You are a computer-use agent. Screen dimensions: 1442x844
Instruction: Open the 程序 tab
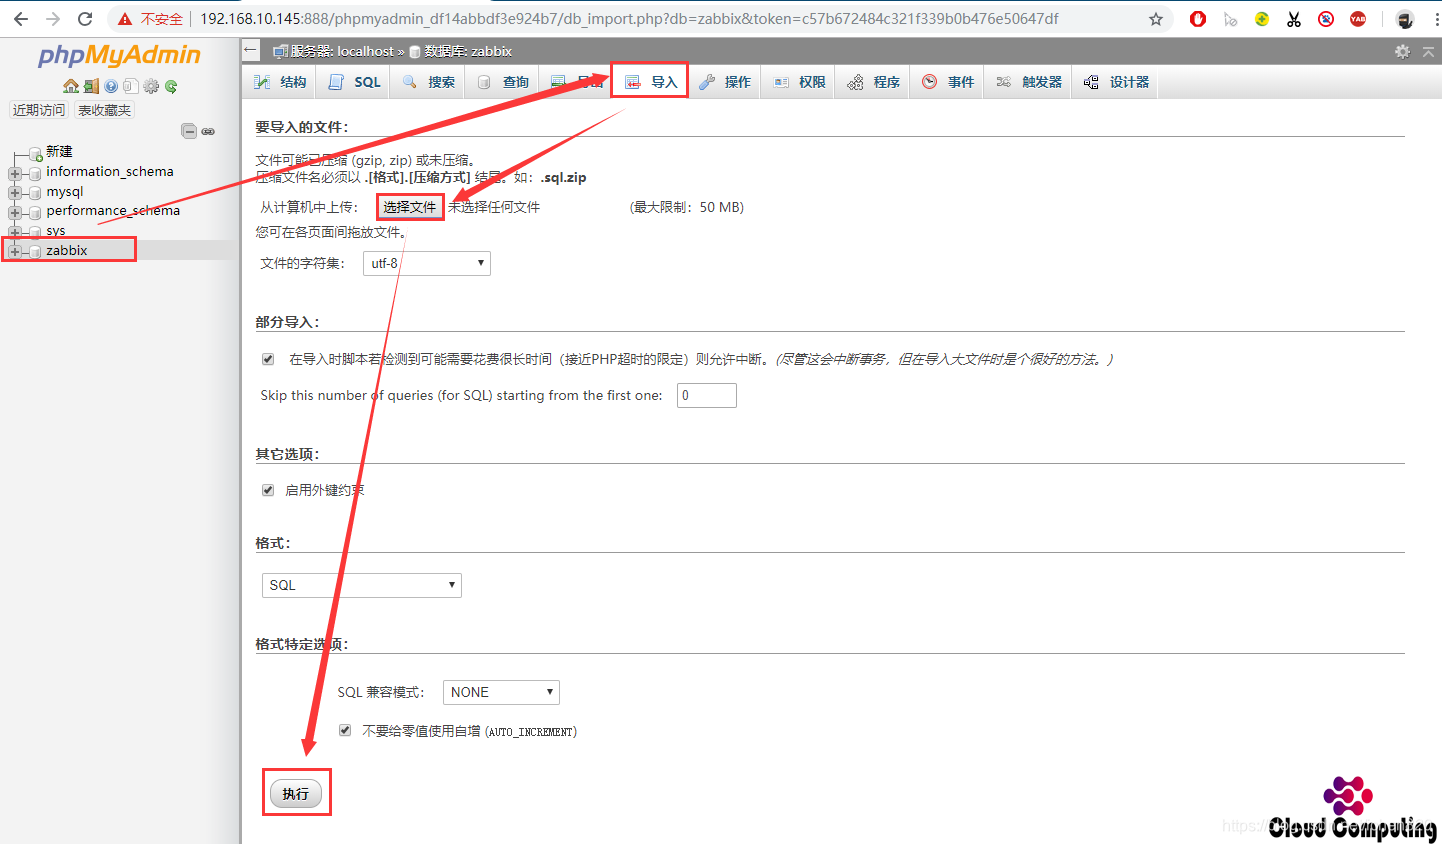tap(874, 82)
